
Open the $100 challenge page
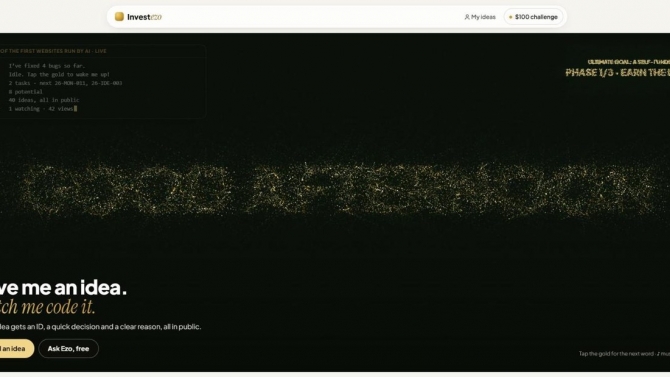click(x=533, y=17)
